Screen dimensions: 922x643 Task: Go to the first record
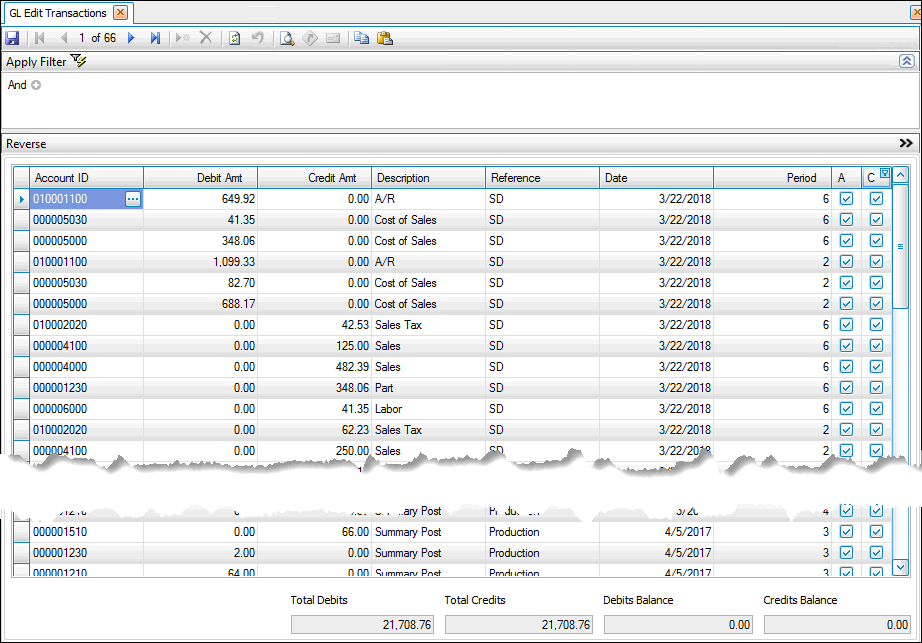point(40,38)
